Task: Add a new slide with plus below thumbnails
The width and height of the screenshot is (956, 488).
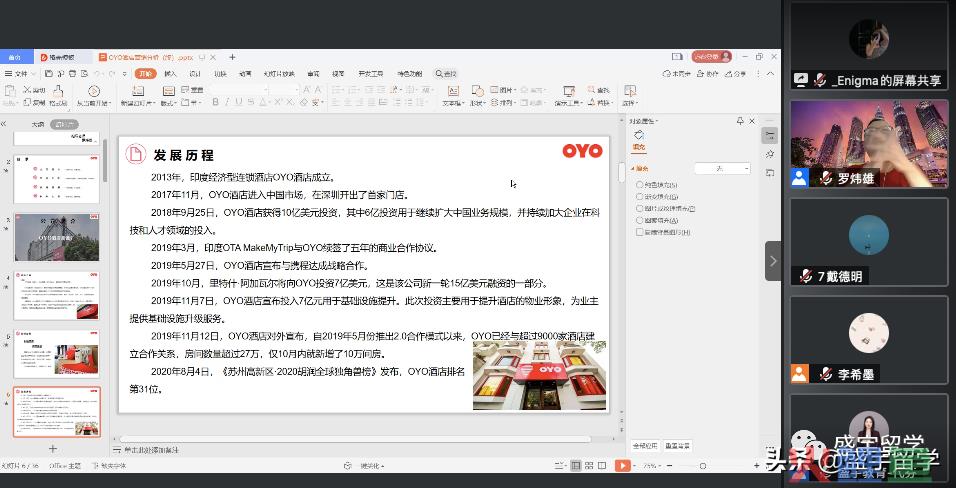Action: (52, 448)
